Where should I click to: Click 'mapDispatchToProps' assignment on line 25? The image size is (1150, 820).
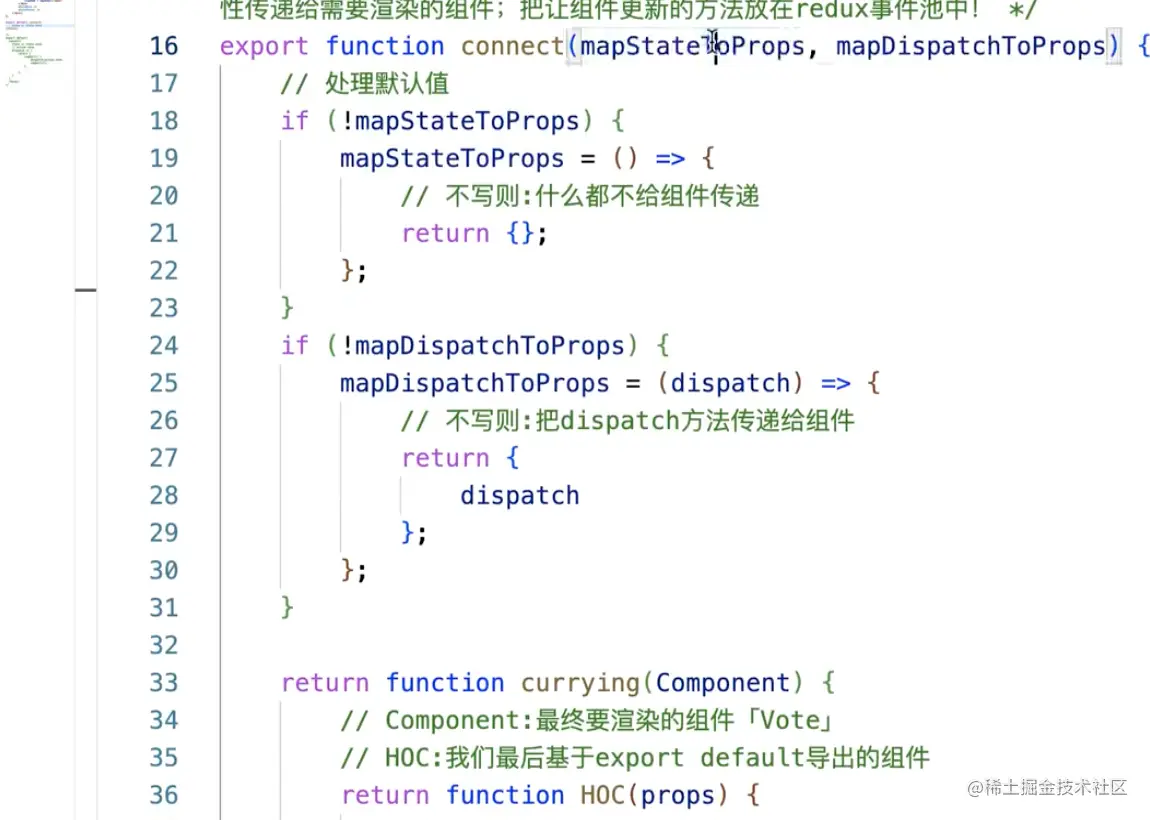(x=475, y=384)
